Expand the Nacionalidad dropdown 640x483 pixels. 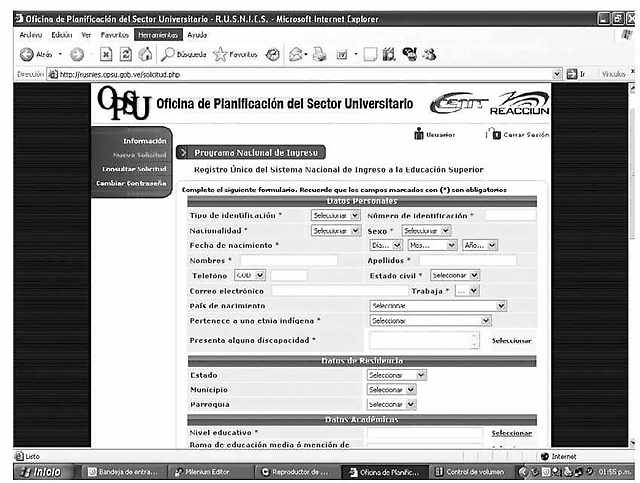click(x=334, y=230)
